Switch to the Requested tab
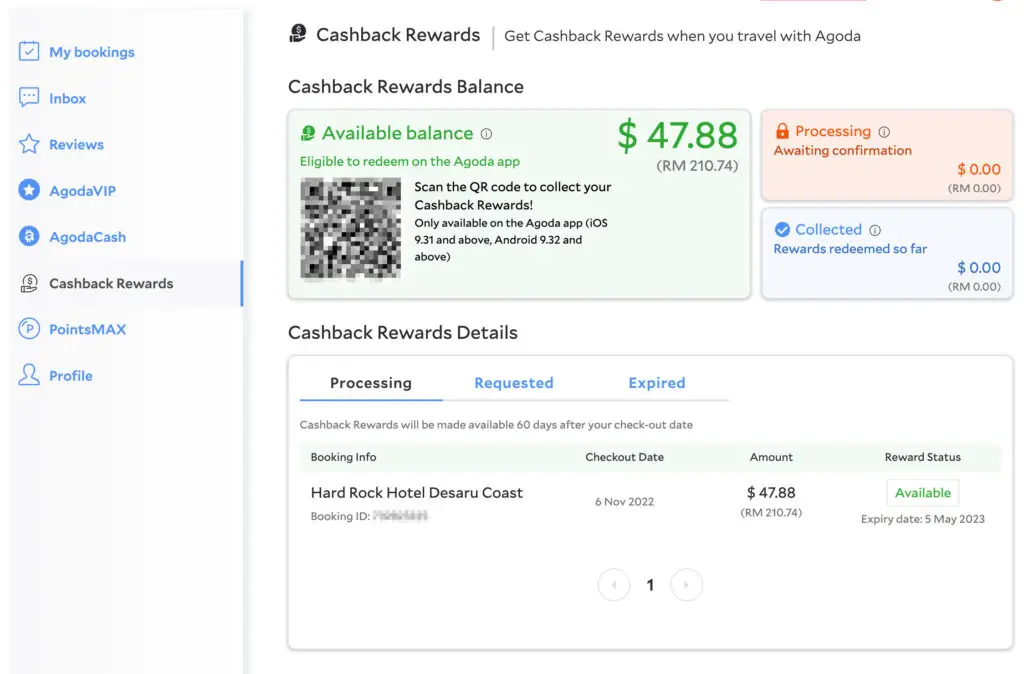Screen dimensions: 1024x674 click(514, 383)
